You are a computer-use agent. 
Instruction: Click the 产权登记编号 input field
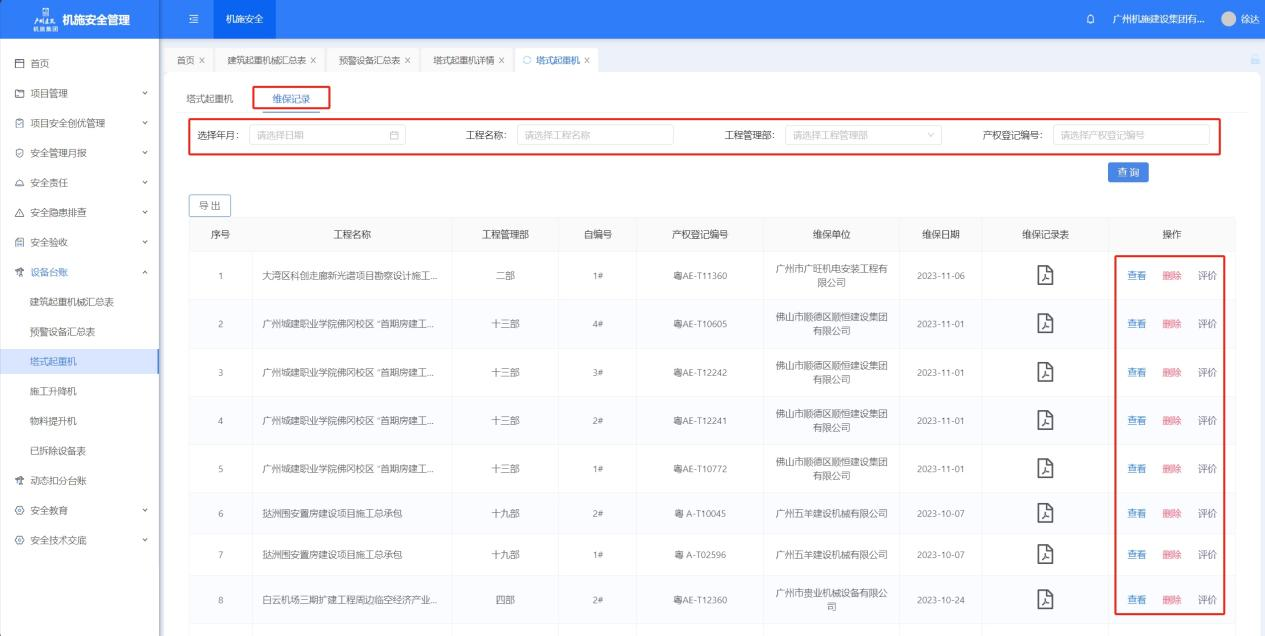point(1130,135)
